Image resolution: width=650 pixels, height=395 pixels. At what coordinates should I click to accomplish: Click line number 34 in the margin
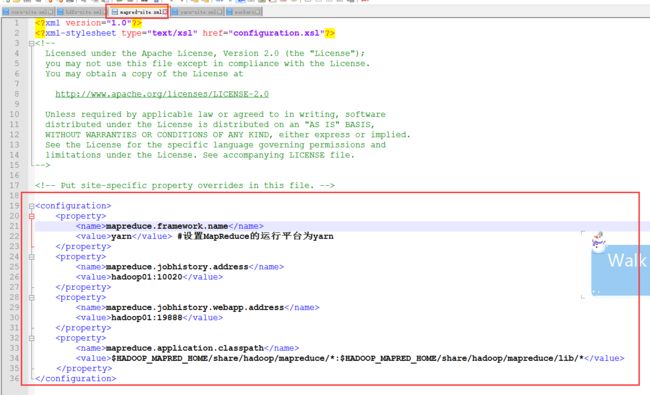click(x=15, y=358)
